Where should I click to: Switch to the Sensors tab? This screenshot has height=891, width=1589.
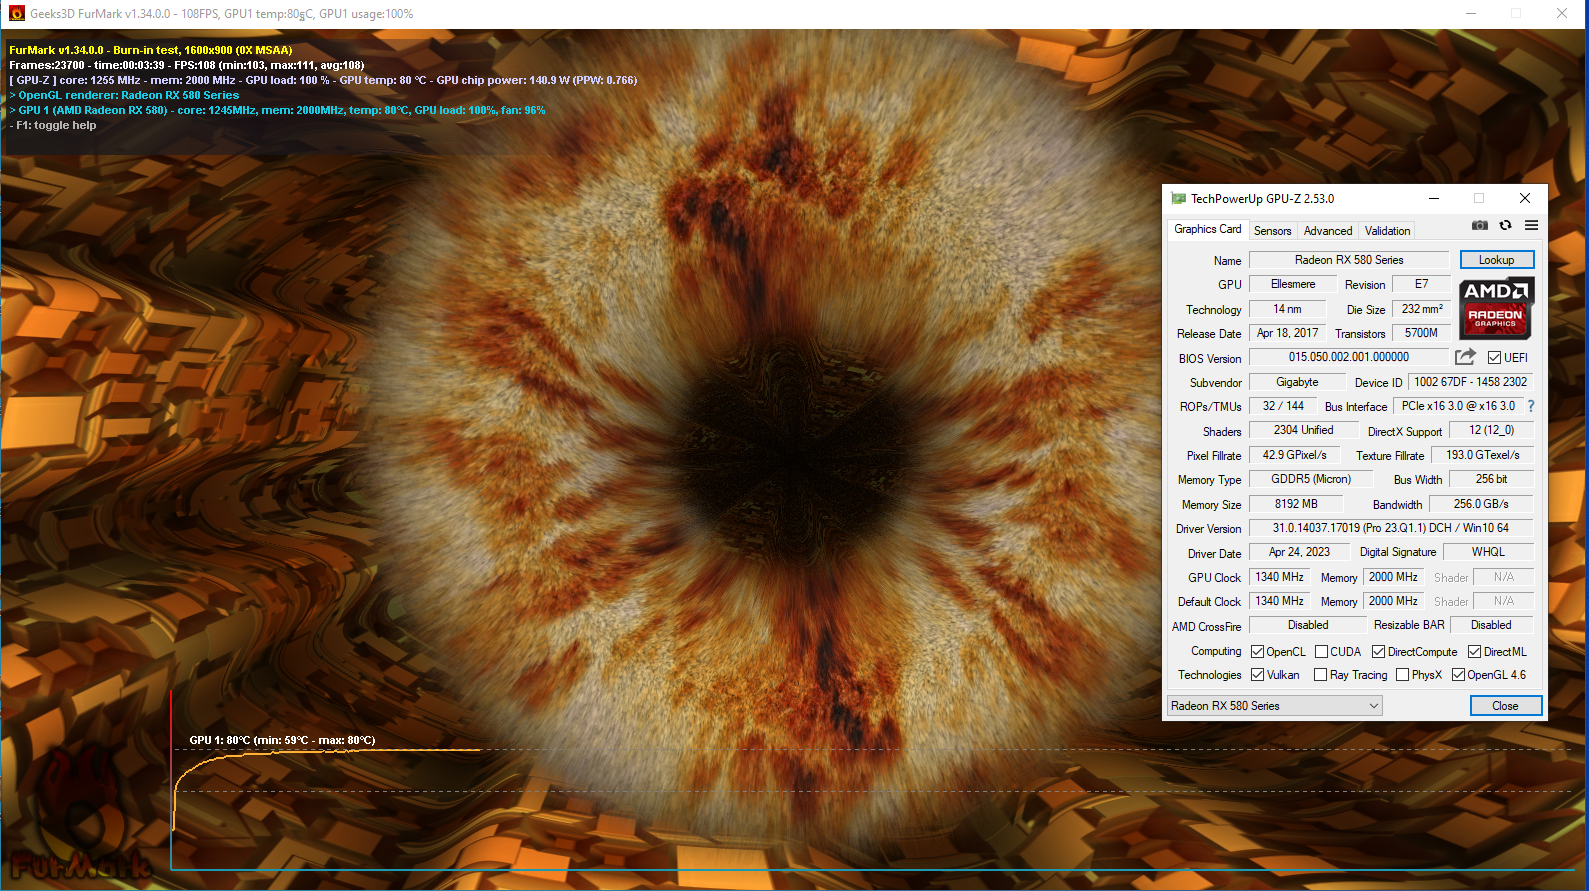tap(1272, 231)
